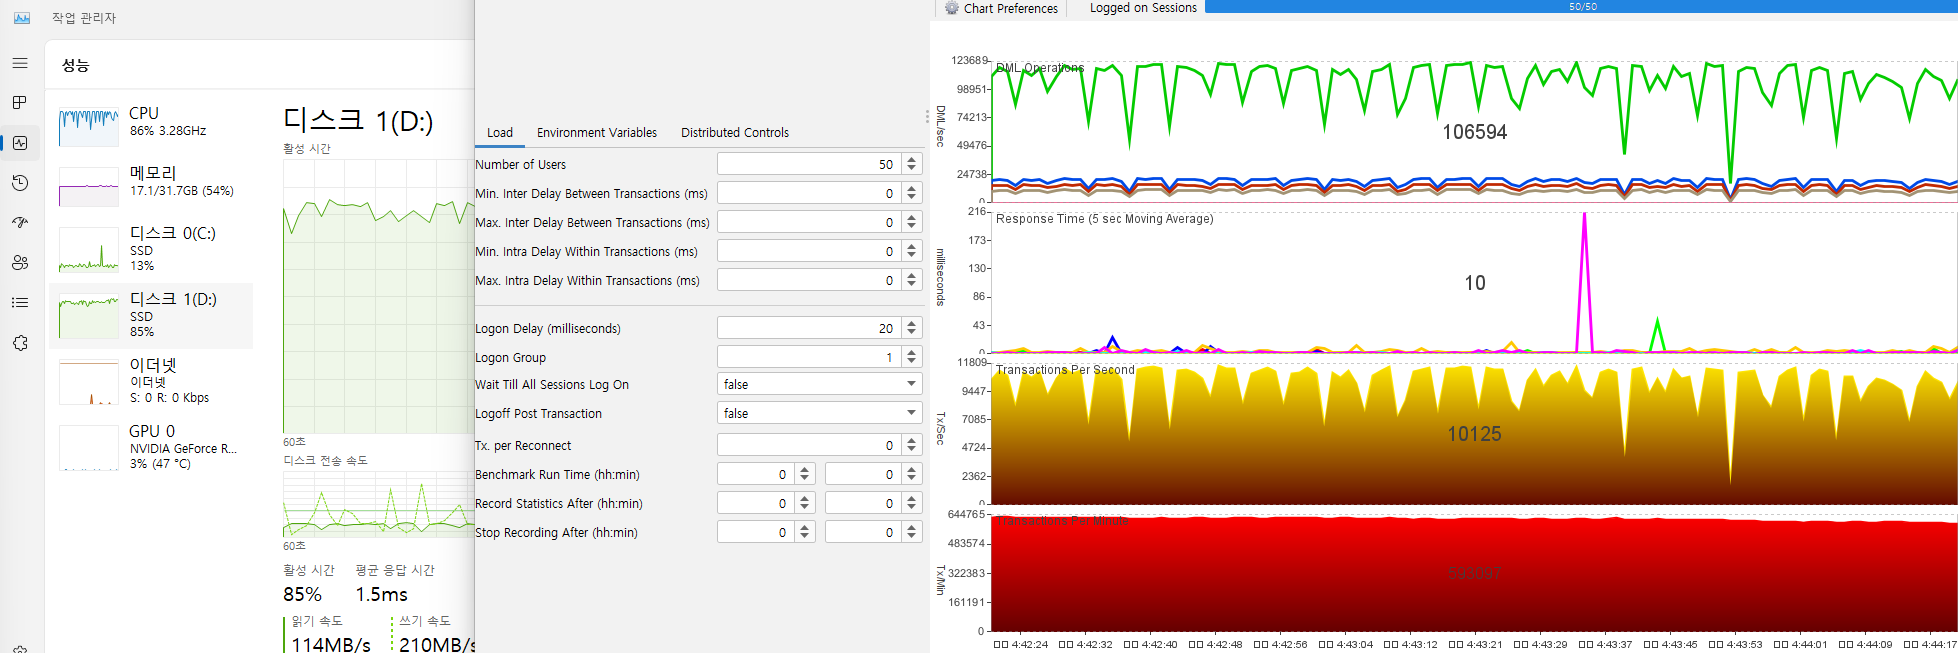Click the 50/50 sessions progress bar

1581,7
